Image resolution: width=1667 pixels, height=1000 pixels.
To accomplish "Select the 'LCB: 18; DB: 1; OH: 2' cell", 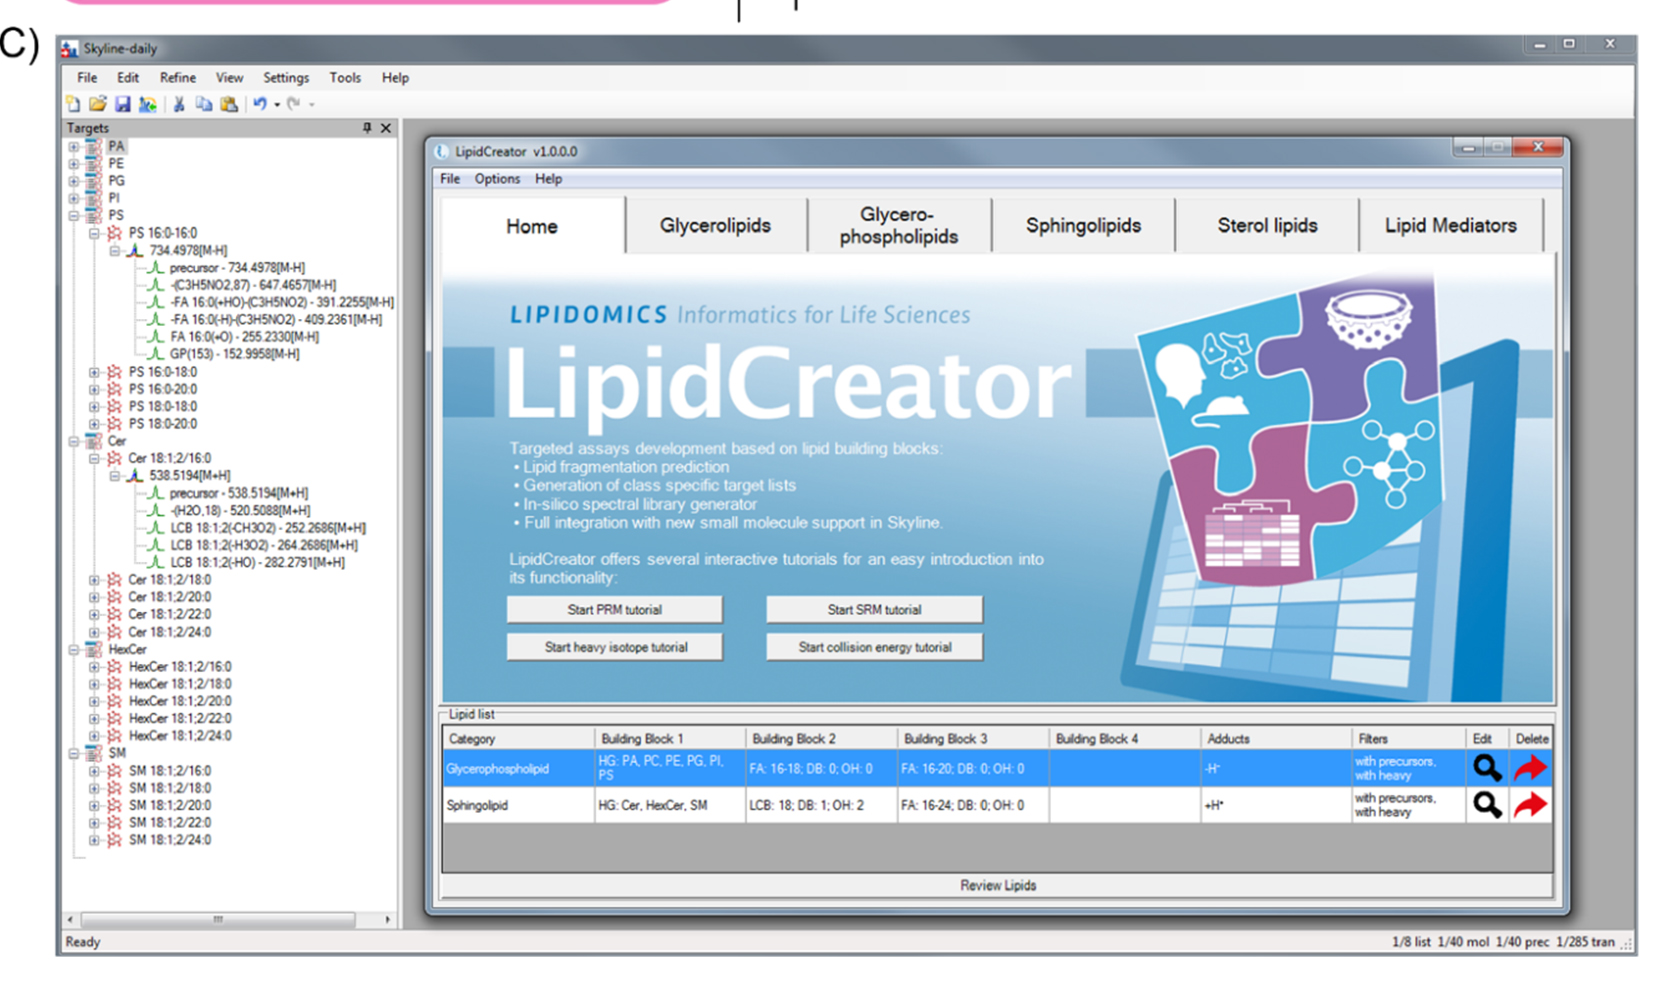I will 821,805.
